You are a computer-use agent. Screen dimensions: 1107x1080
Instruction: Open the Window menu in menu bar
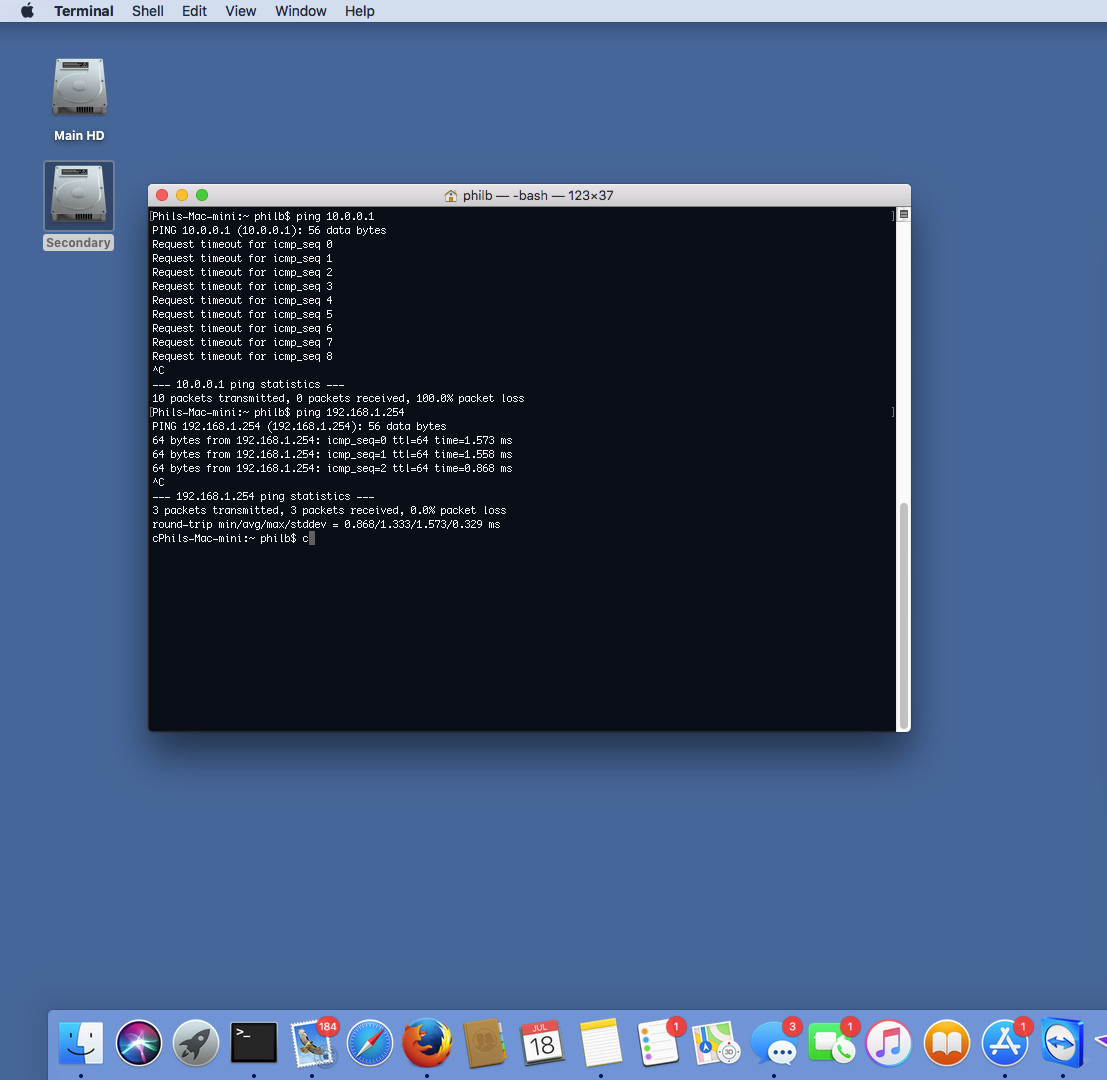[x=300, y=11]
